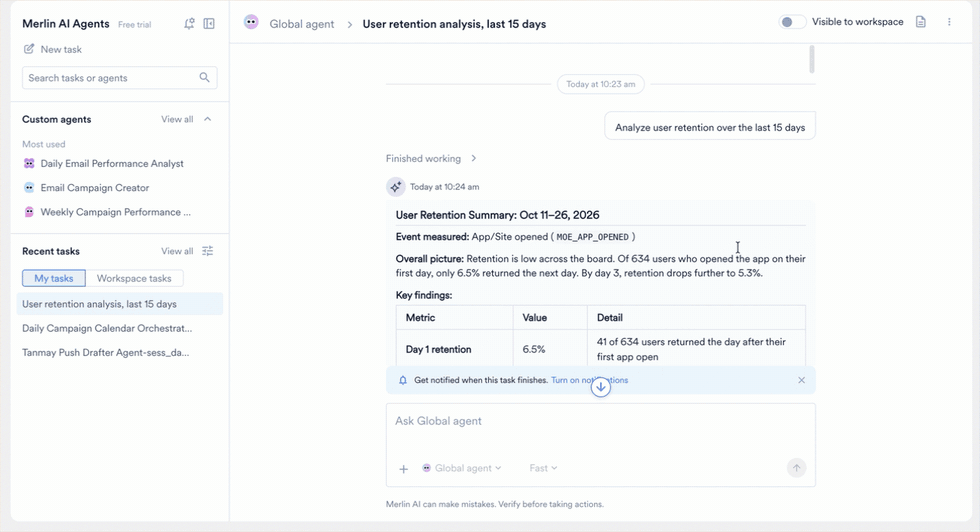This screenshot has width=980, height=532.
Task: Click the Metric column header
Action: point(454,318)
